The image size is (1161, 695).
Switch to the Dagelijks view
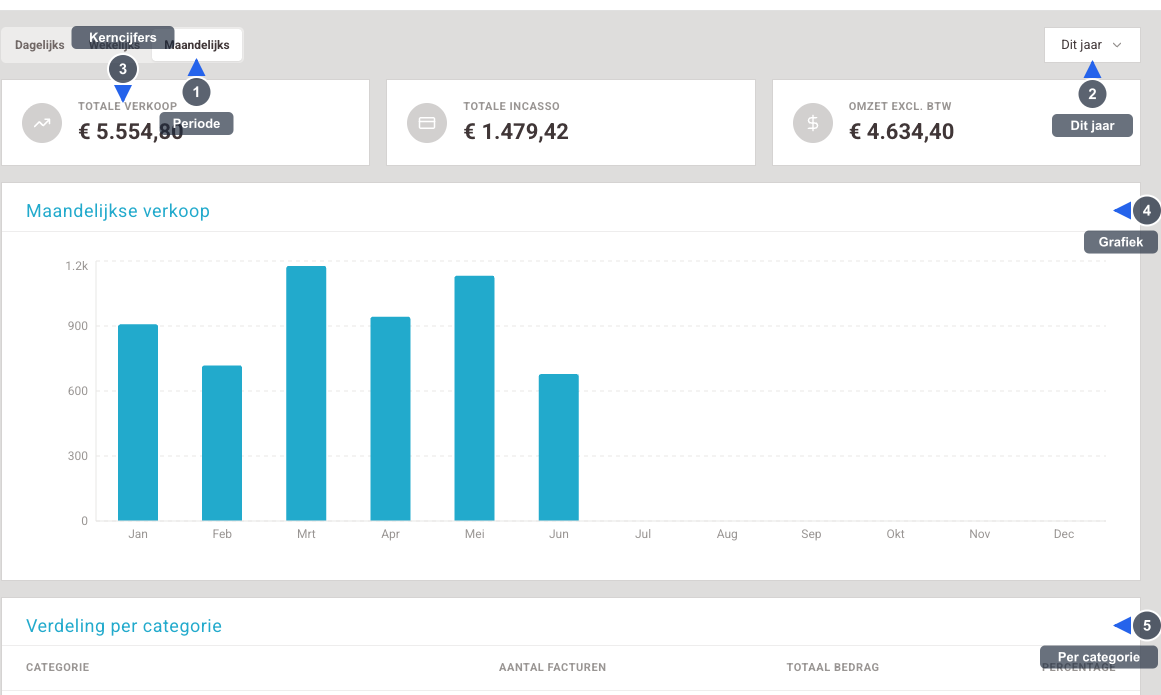(x=40, y=45)
